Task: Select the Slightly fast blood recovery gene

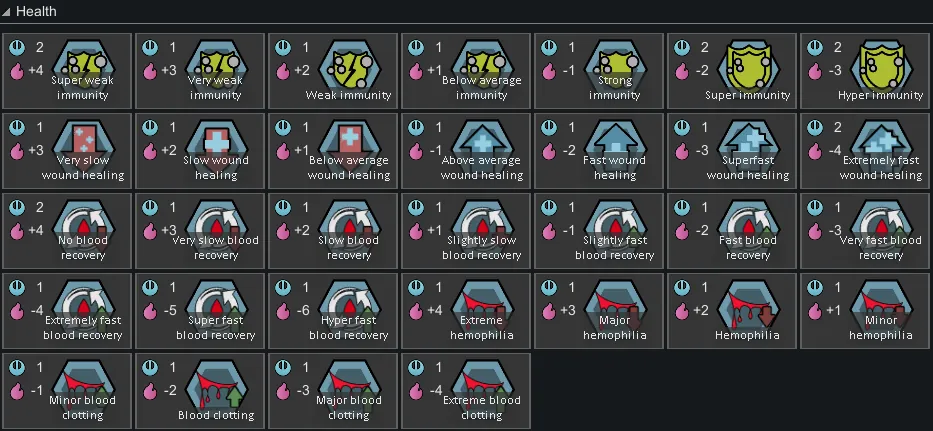Action: [599, 231]
